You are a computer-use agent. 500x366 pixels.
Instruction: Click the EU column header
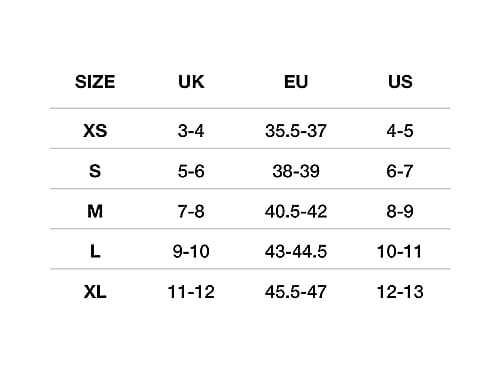point(296,82)
